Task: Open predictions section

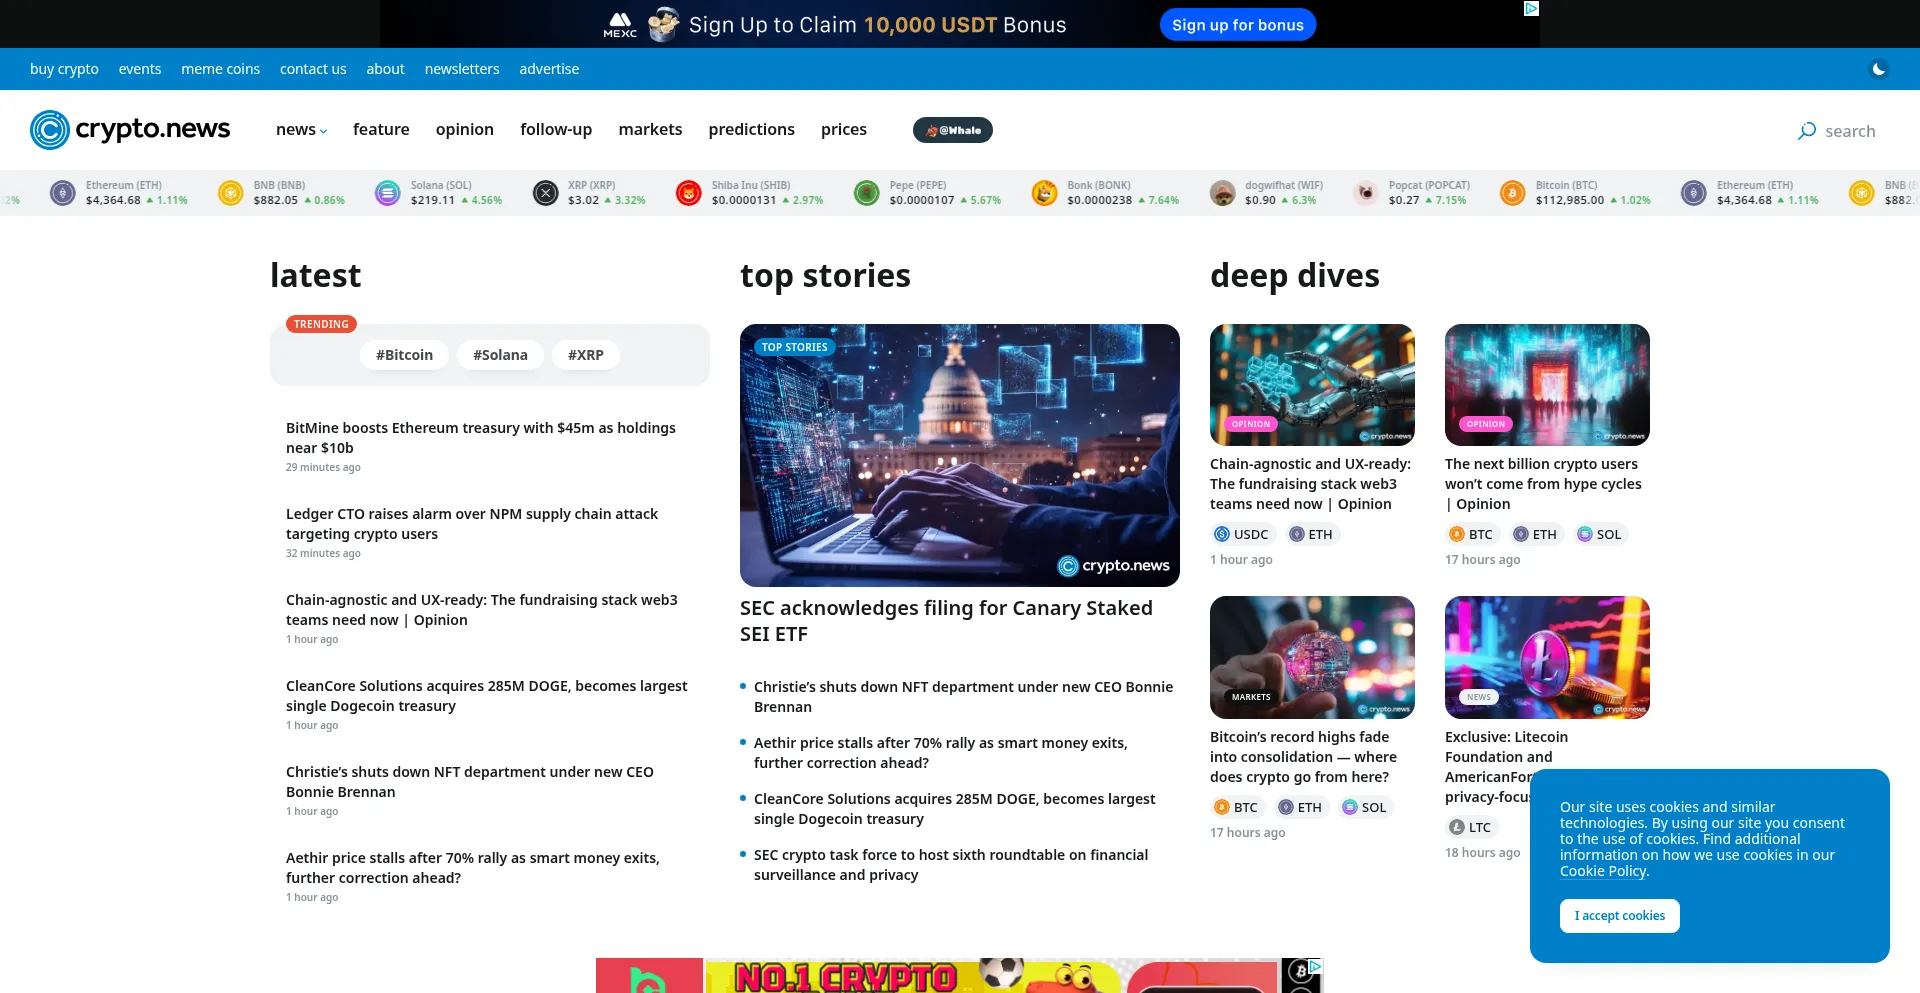Action: pos(752,130)
